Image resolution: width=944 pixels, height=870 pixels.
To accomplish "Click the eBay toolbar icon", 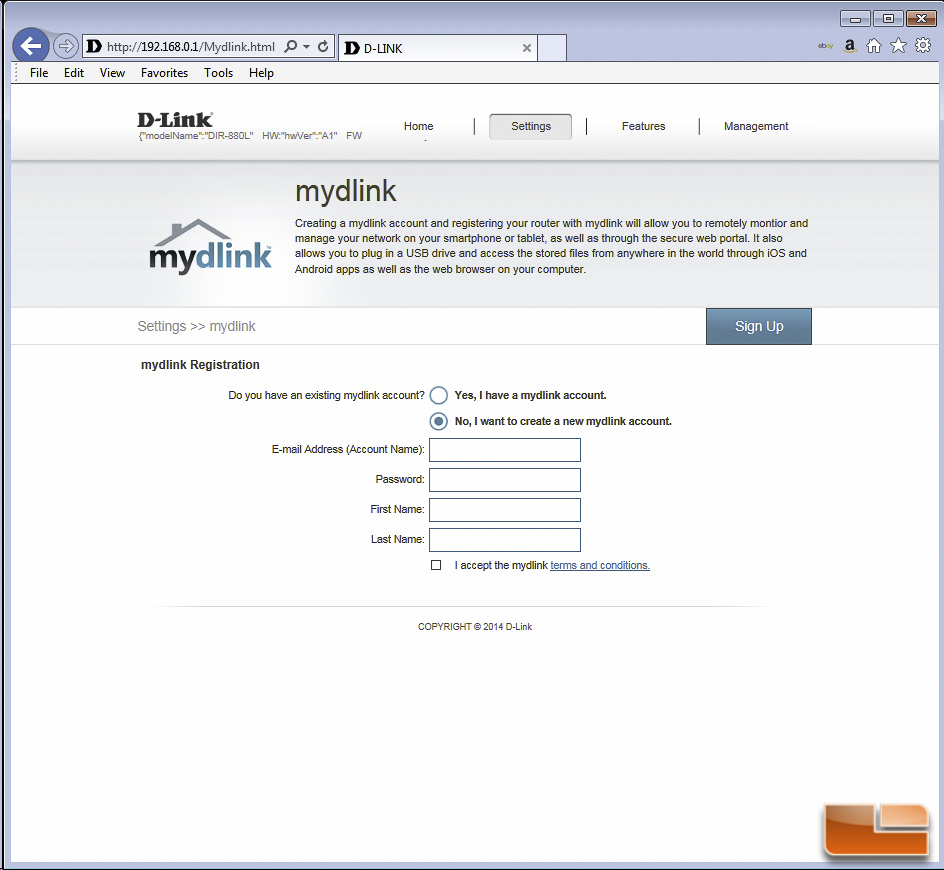I will (x=825, y=46).
